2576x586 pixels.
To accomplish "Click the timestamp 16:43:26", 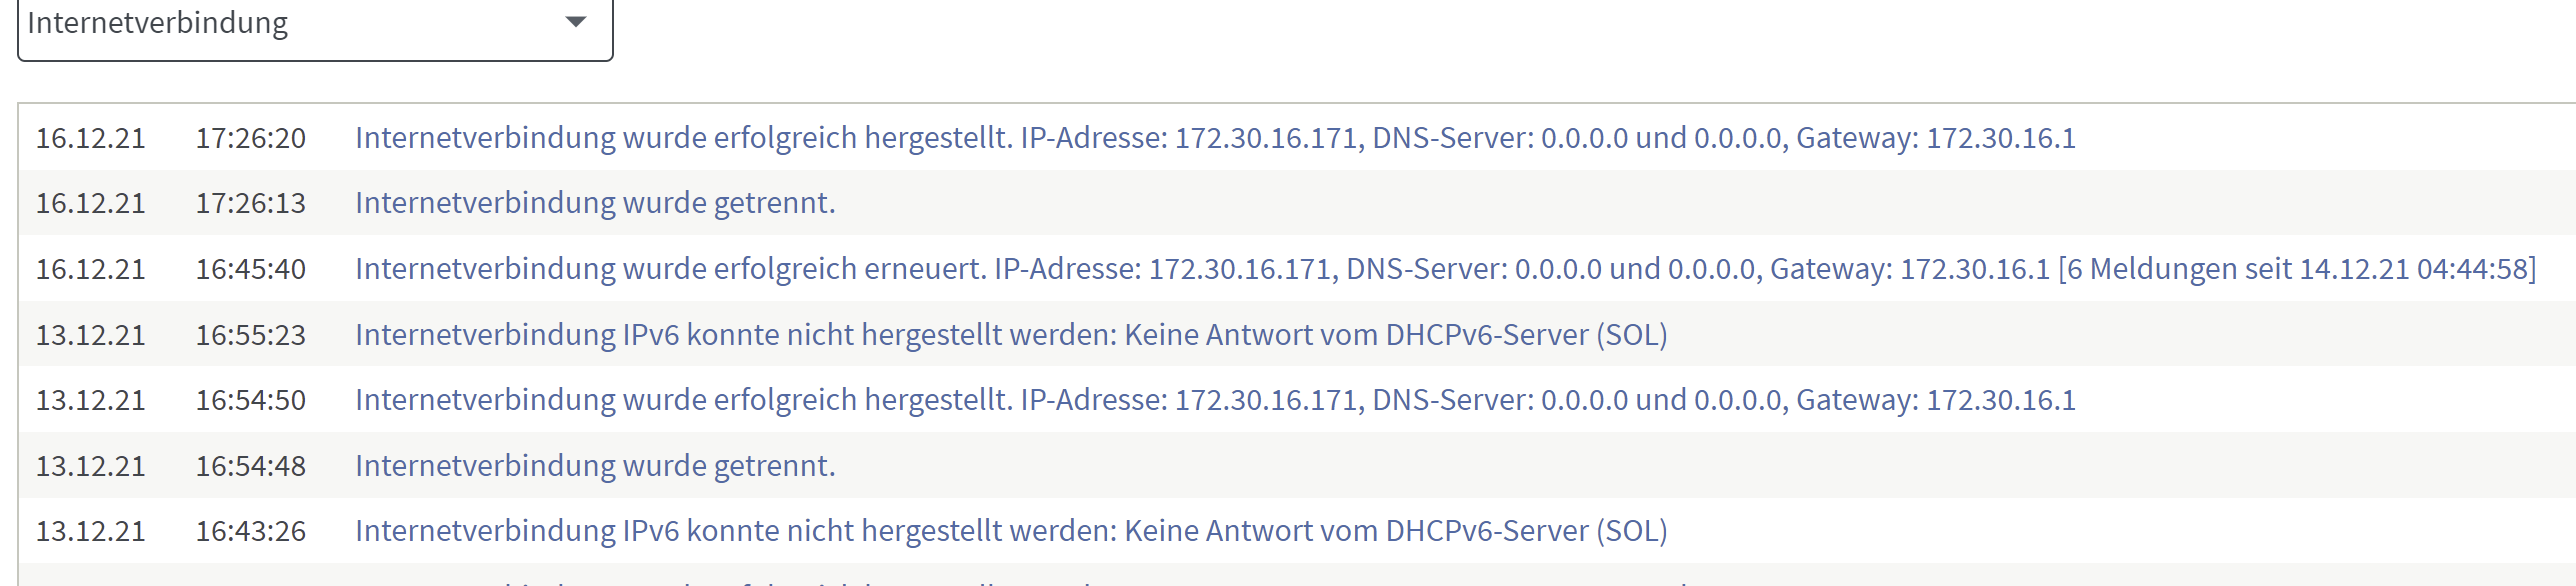I will click(251, 531).
